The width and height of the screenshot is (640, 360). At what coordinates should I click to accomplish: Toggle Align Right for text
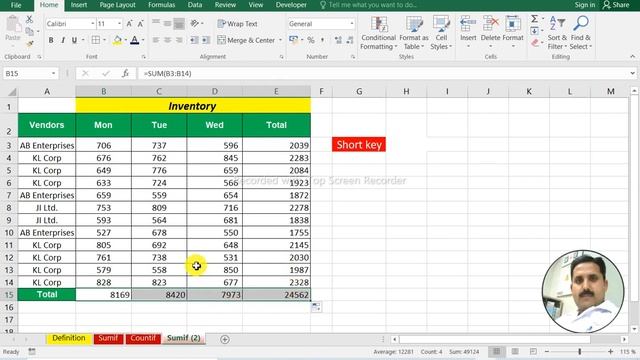(179, 40)
